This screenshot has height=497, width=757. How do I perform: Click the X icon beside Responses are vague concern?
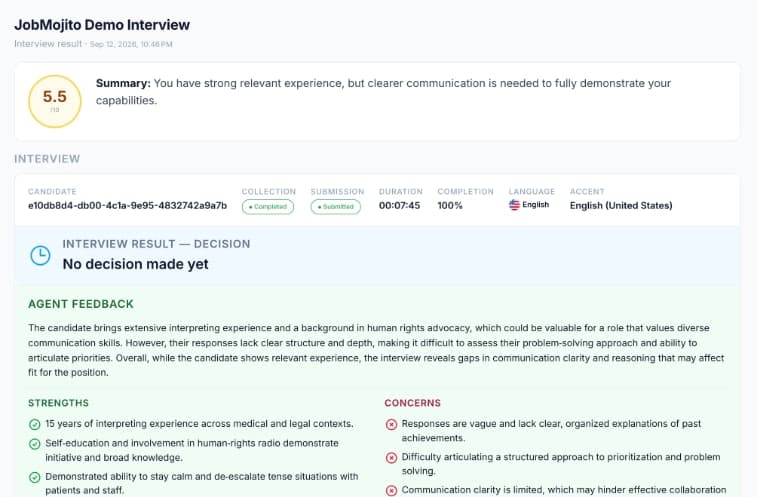pyautogui.click(x=392, y=424)
